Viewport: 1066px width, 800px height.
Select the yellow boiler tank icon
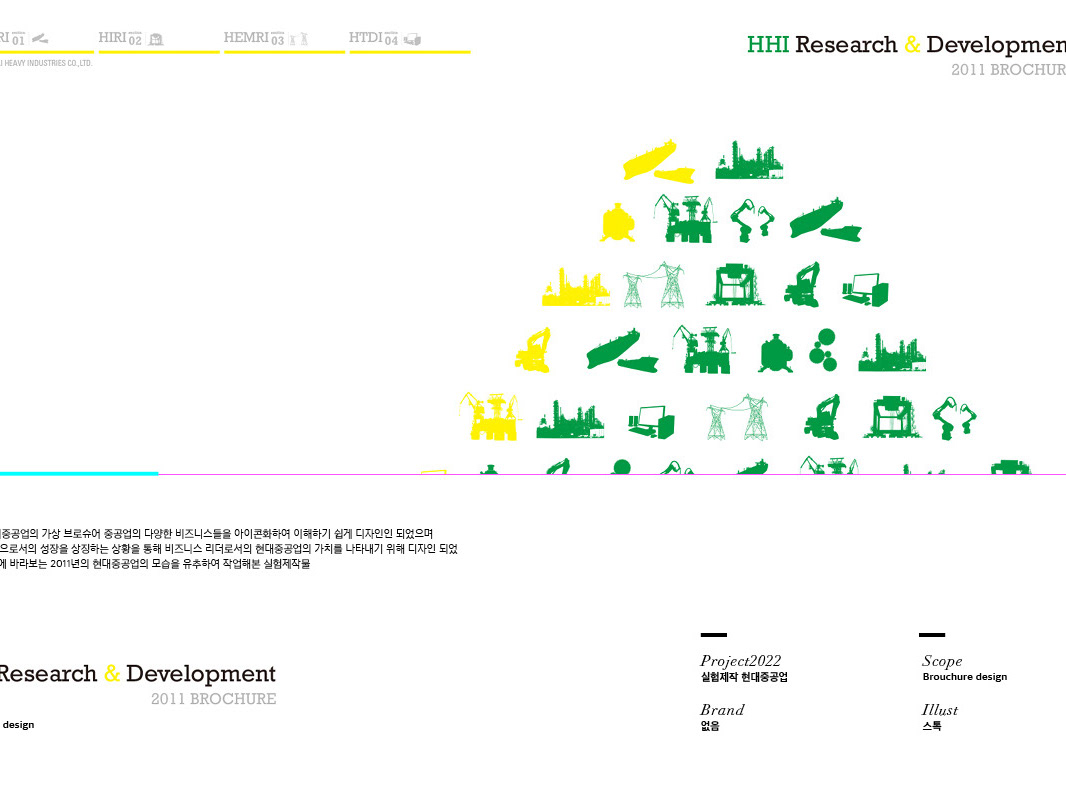(617, 222)
